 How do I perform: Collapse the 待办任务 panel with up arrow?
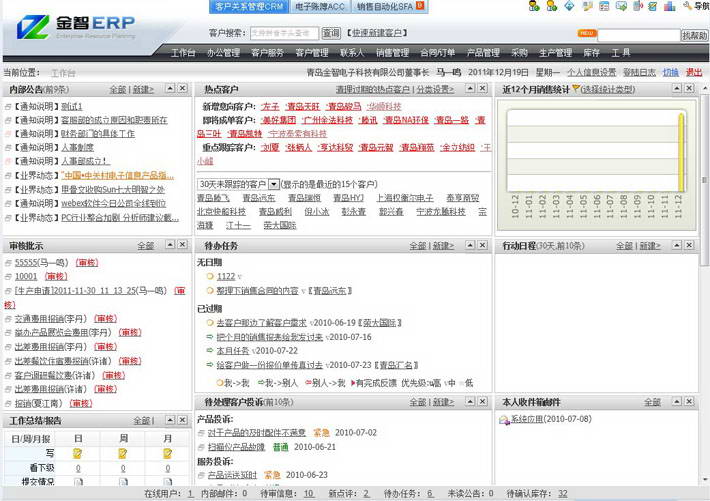(470, 245)
